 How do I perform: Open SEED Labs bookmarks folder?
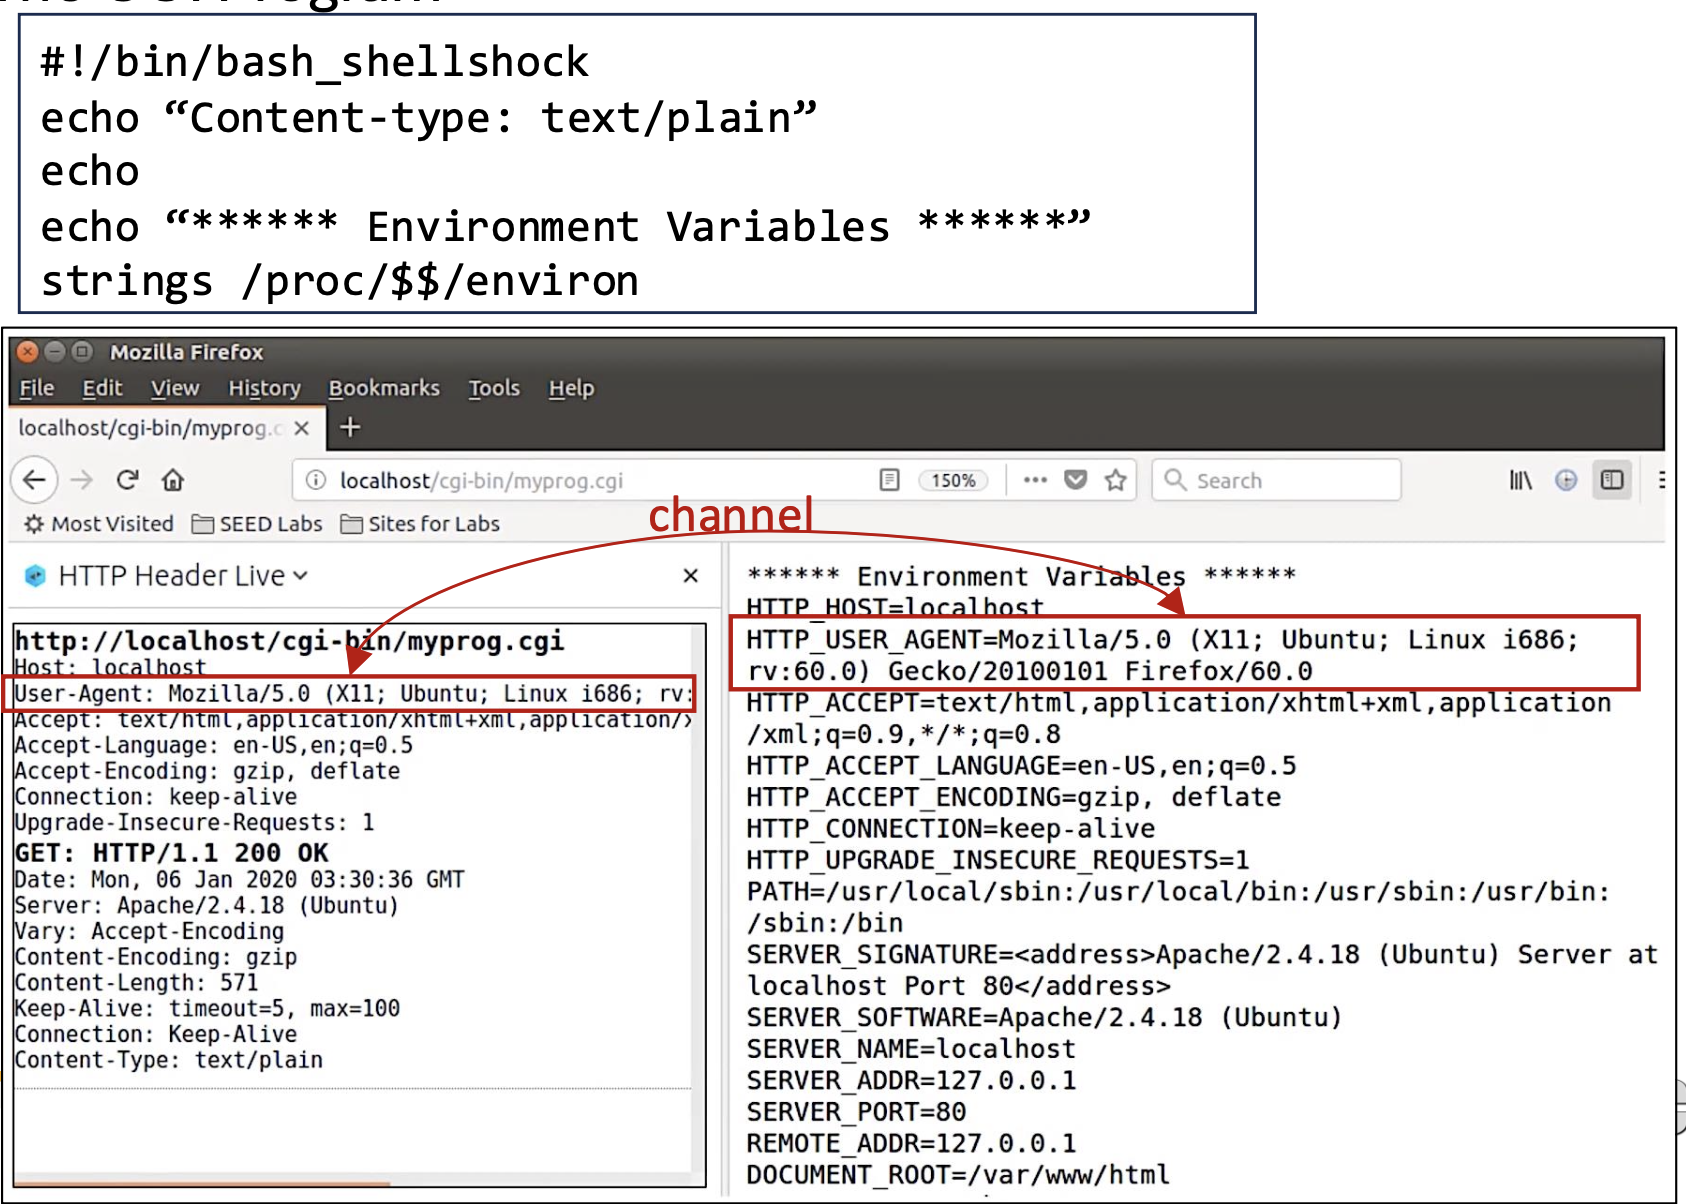[257, 524]
